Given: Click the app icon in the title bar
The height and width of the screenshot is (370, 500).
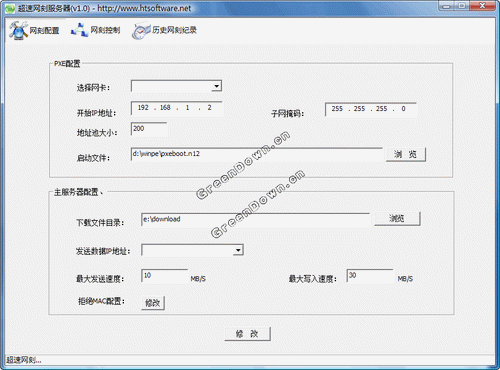Looking at the screenshot, I should coord(11,8).
